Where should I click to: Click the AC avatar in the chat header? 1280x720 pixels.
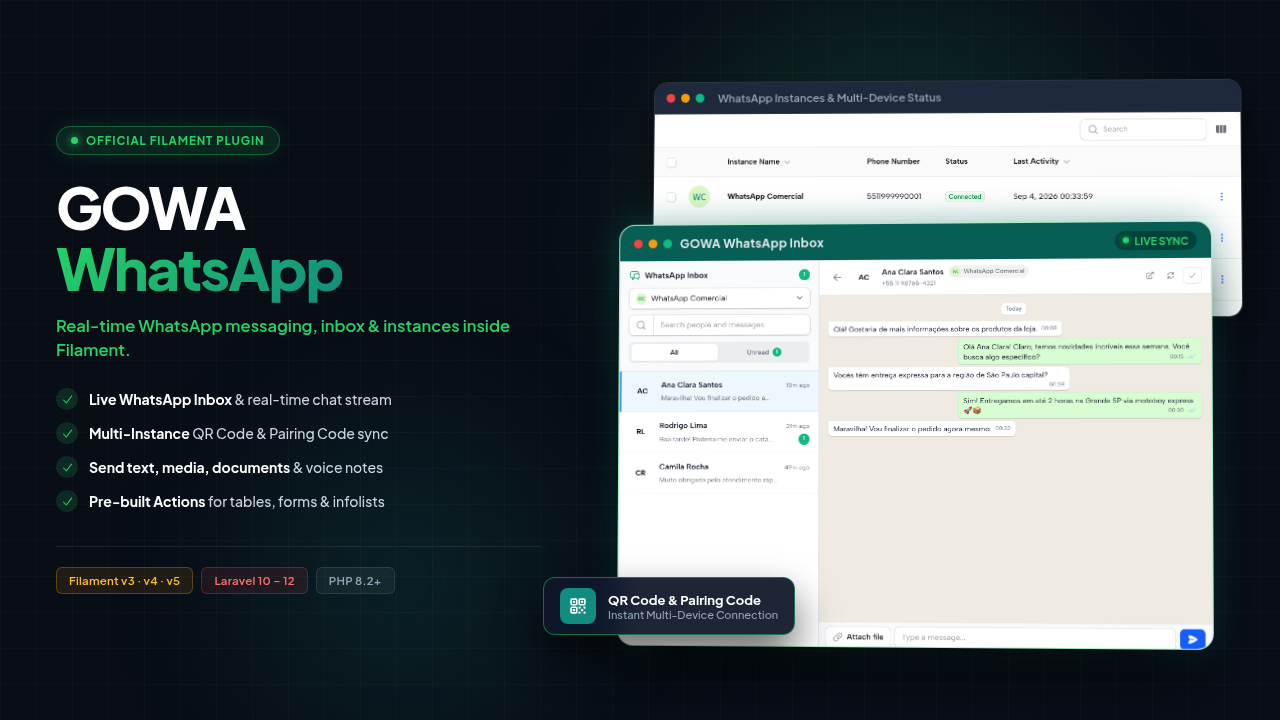(x=864, y=277)
